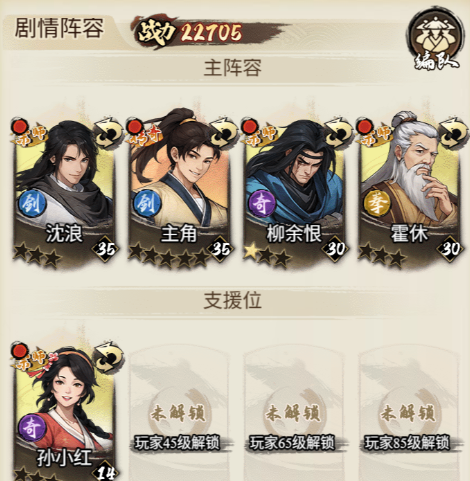The width and height of the screenshot is (470, 481).
Task: Tap the swap arrows on 沈浪's card
Action: [108, 133]
